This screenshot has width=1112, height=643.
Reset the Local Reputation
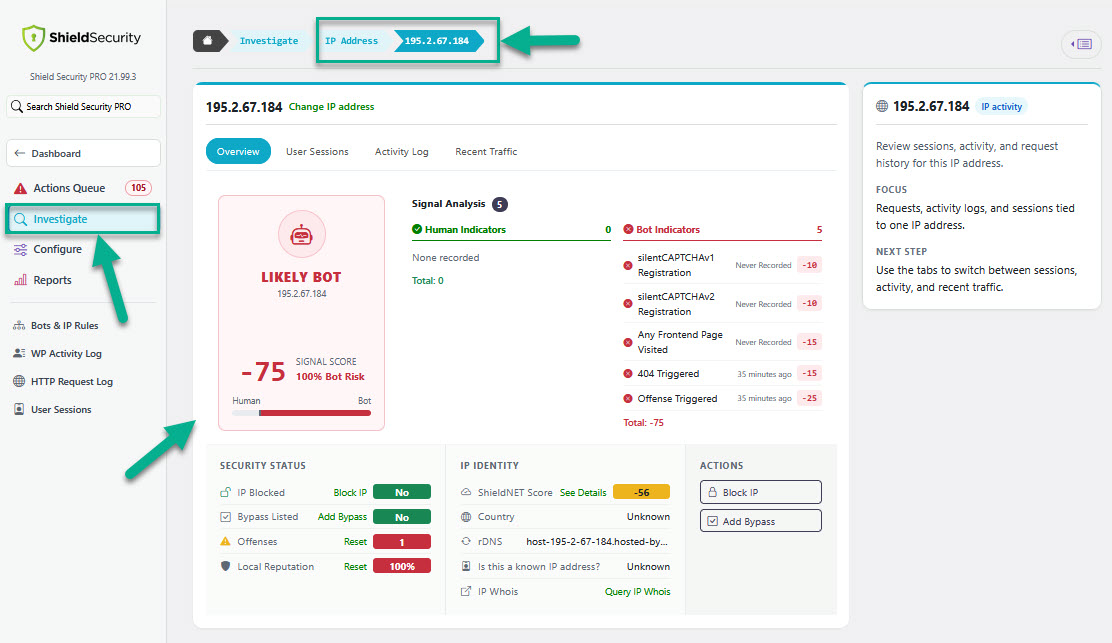pos(355,566)
